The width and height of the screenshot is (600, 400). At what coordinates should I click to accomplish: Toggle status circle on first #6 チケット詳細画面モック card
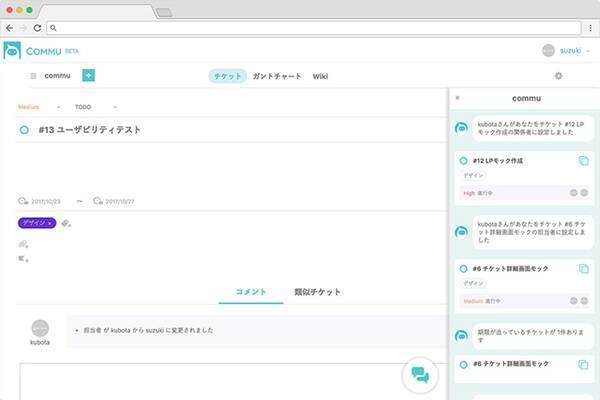pos(463,269)
